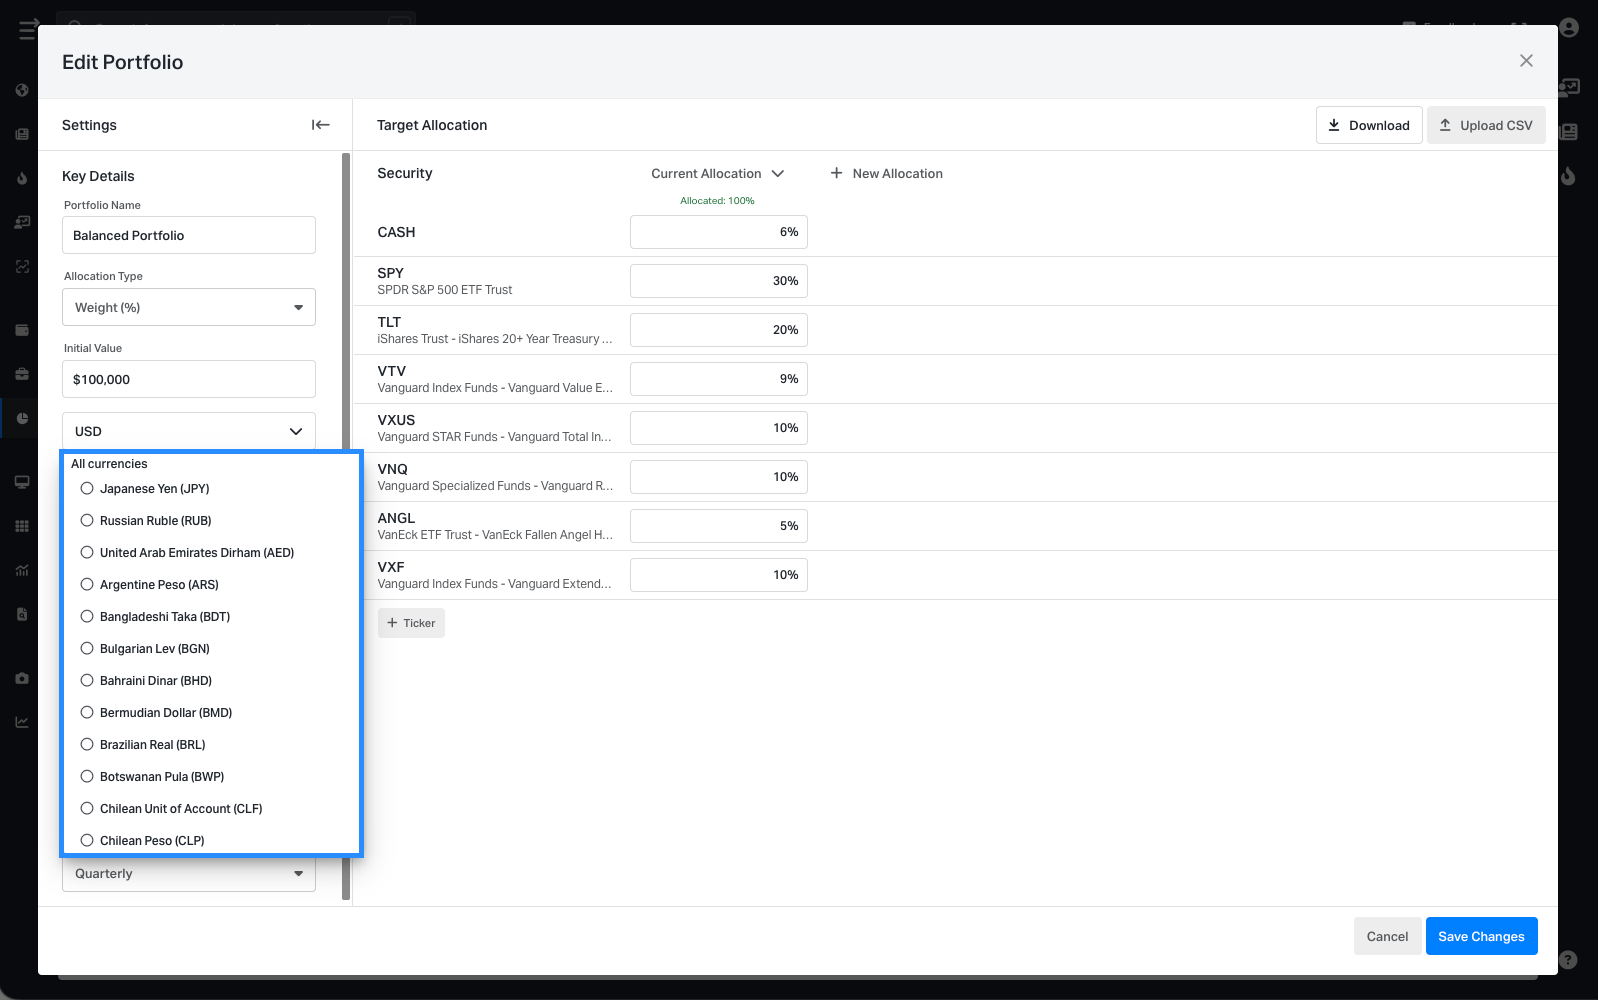
Task: Open the bar chart trend icon in sidebar
Action: click(x=22, y=570)
